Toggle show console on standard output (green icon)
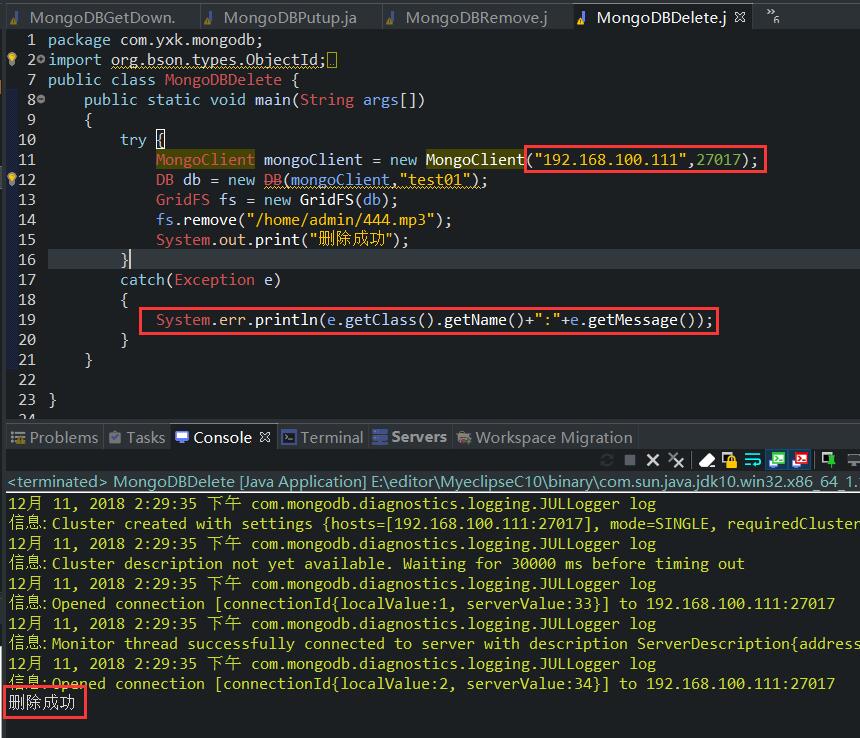 [x=777, y=459]
